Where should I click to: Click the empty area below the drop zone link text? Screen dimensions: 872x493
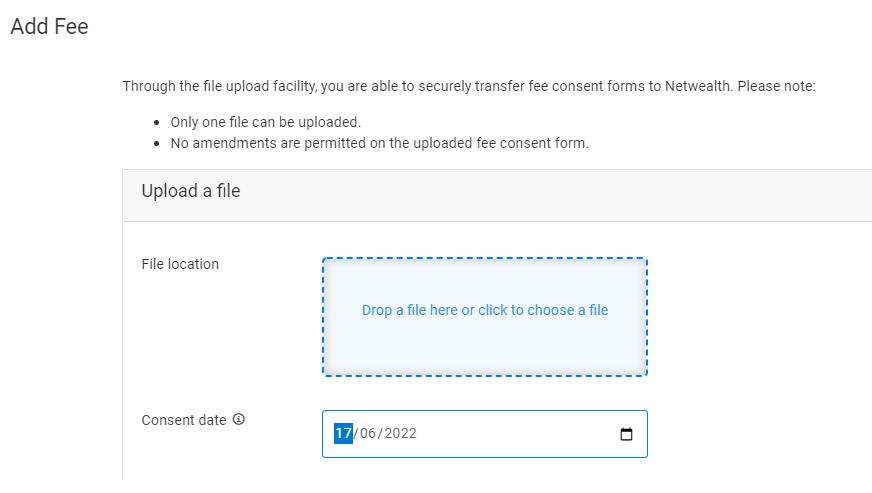[484, 350]
